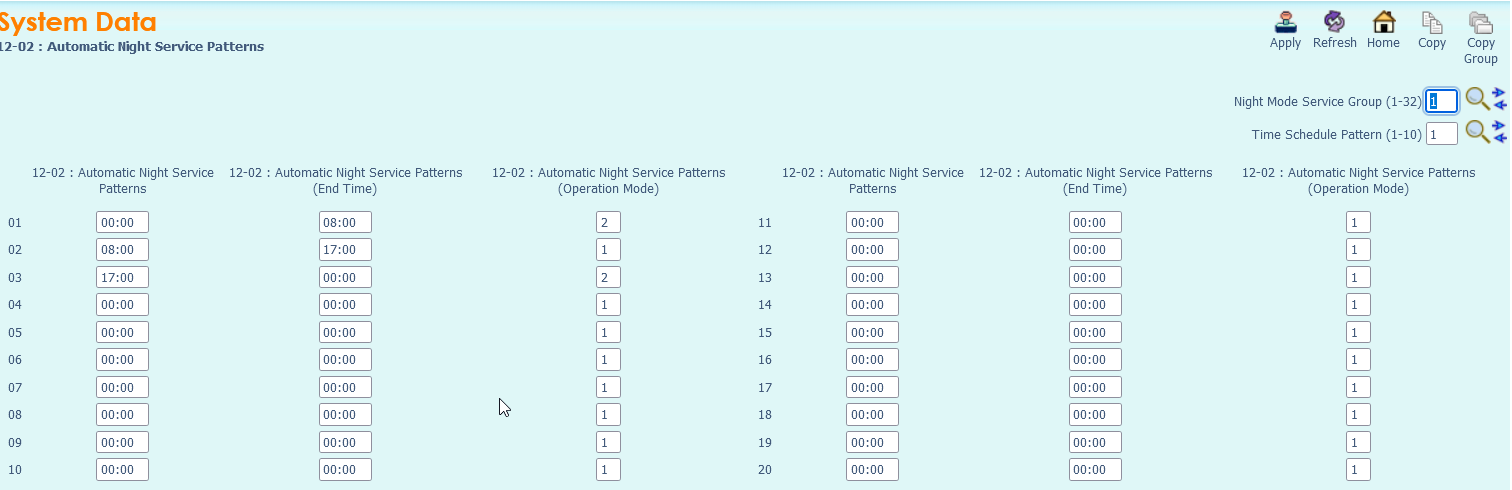Select row 06 operation mode field

coord(608,359)
